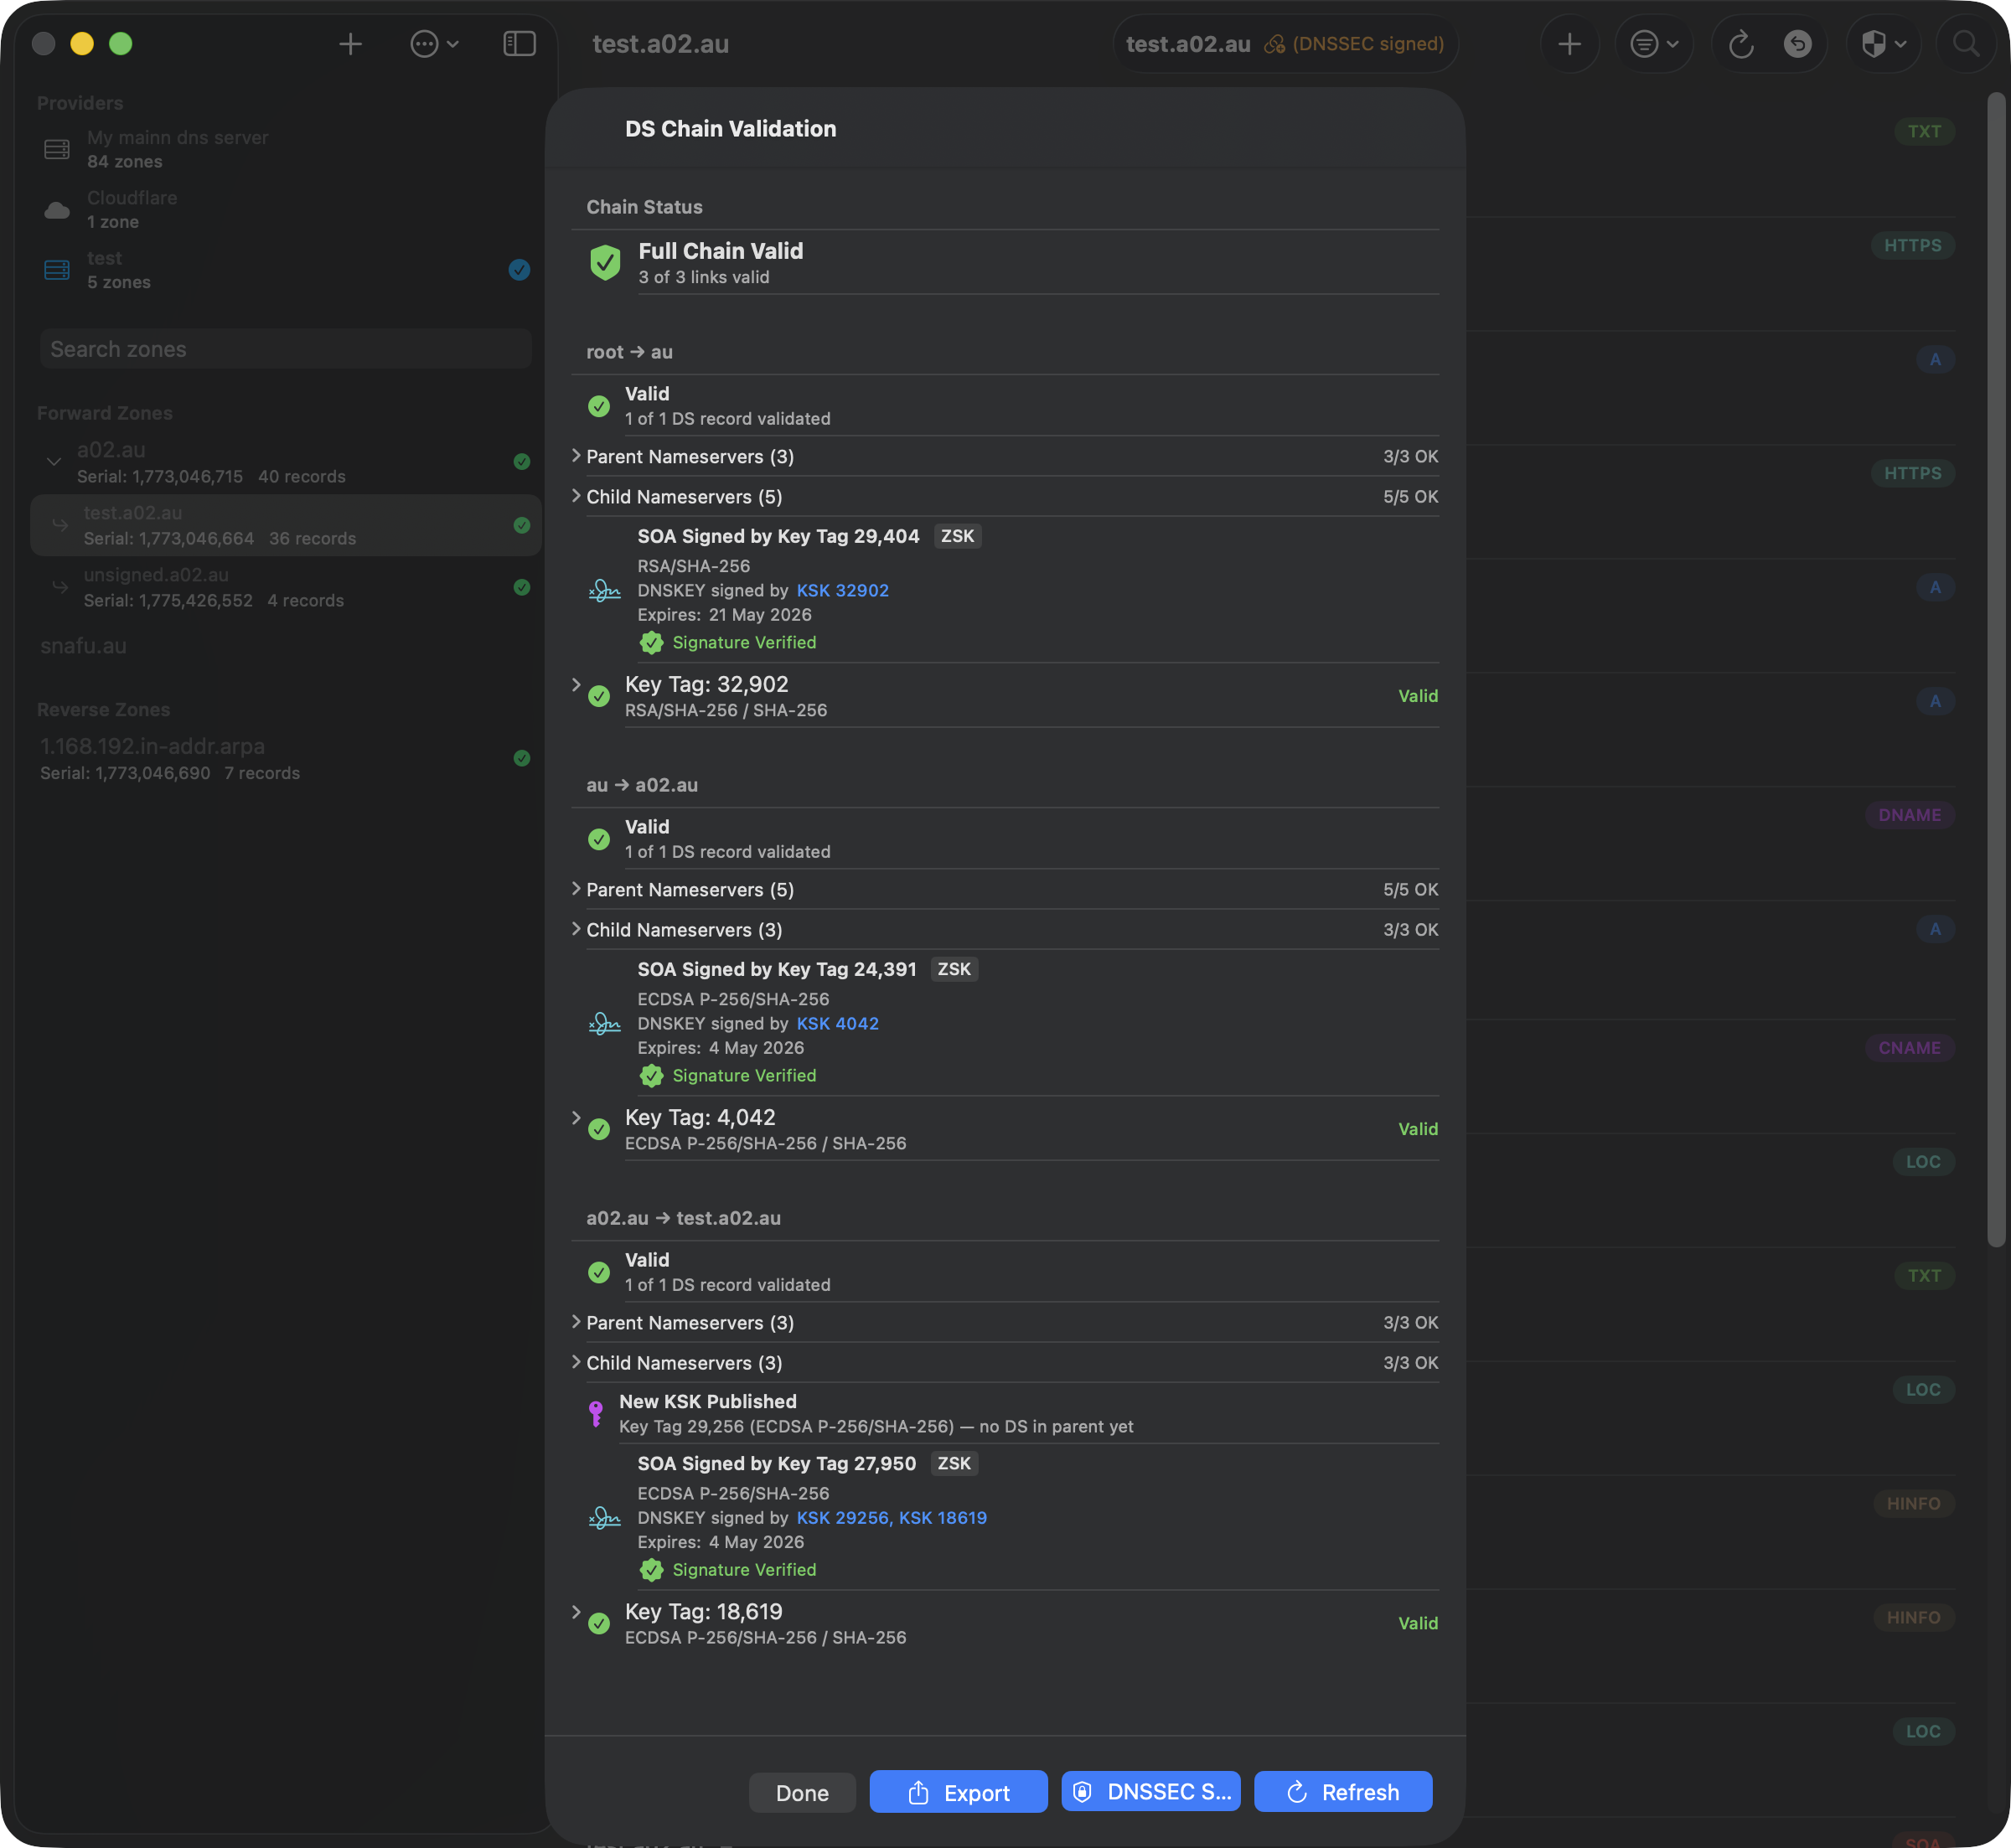Open the KSK 29256, KSK 18619 link
Screen dimensions: 2011x1848
(x=891, y=1517)
